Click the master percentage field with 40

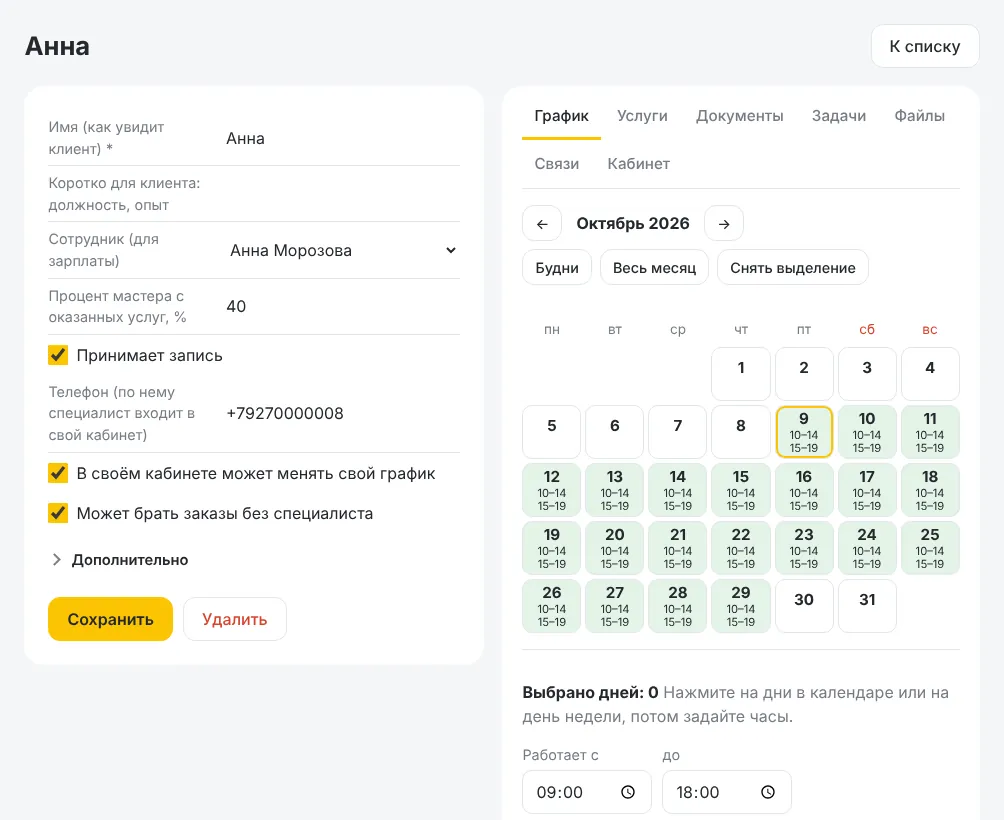343,306
